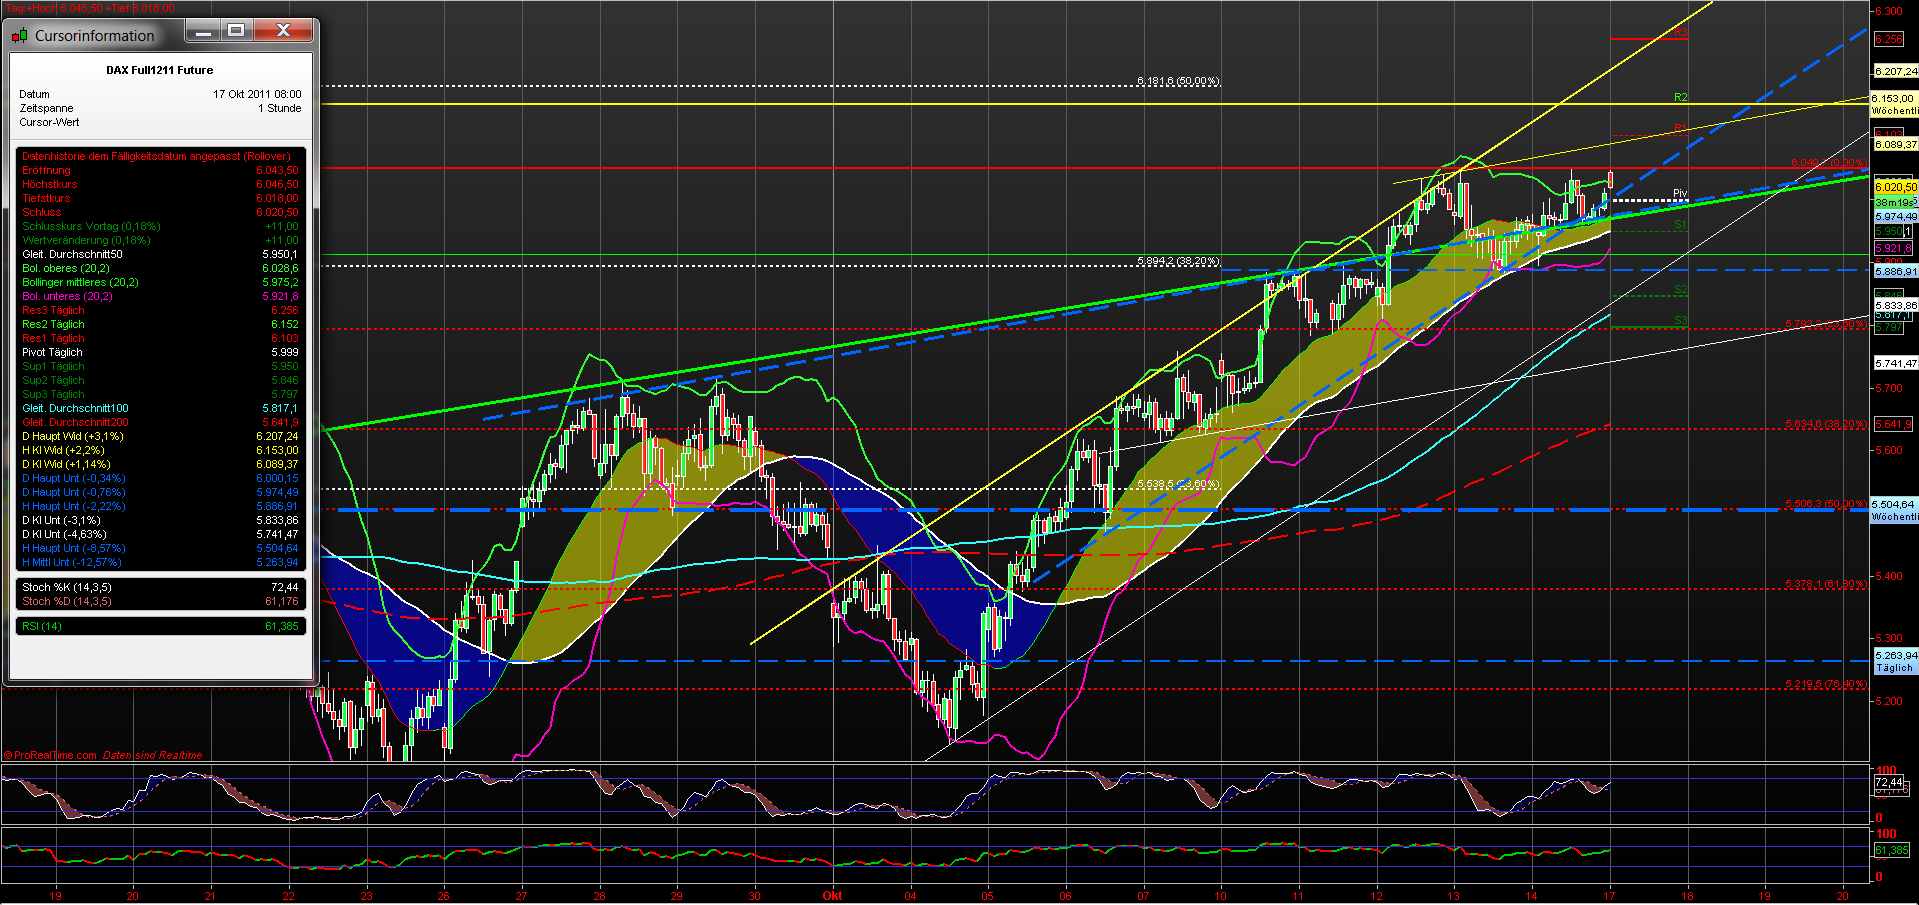Click the RSI value tag "61,385"
Image resolution: width=1919 pixels, height=905 pixels.
pos(1891,851)
